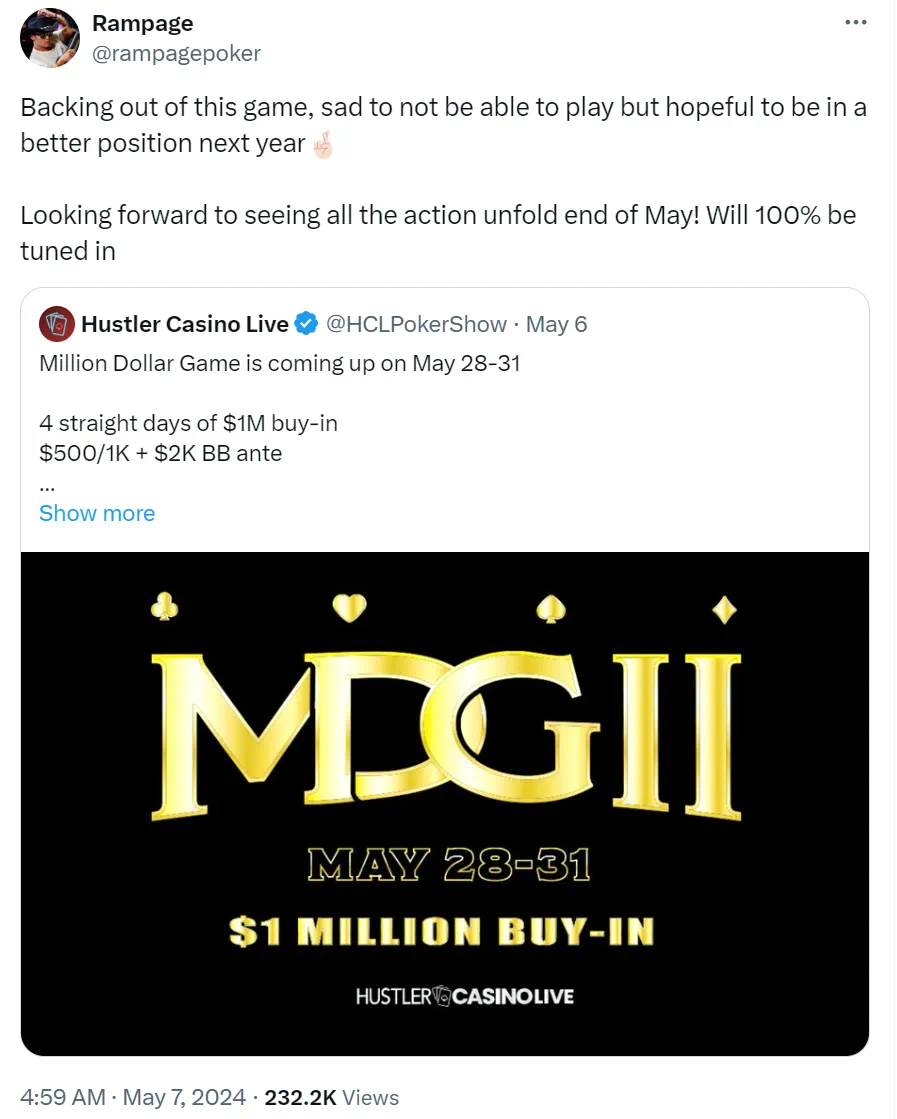
Task: Click the golden club suit symbol
Action: (x=163, y=605)
